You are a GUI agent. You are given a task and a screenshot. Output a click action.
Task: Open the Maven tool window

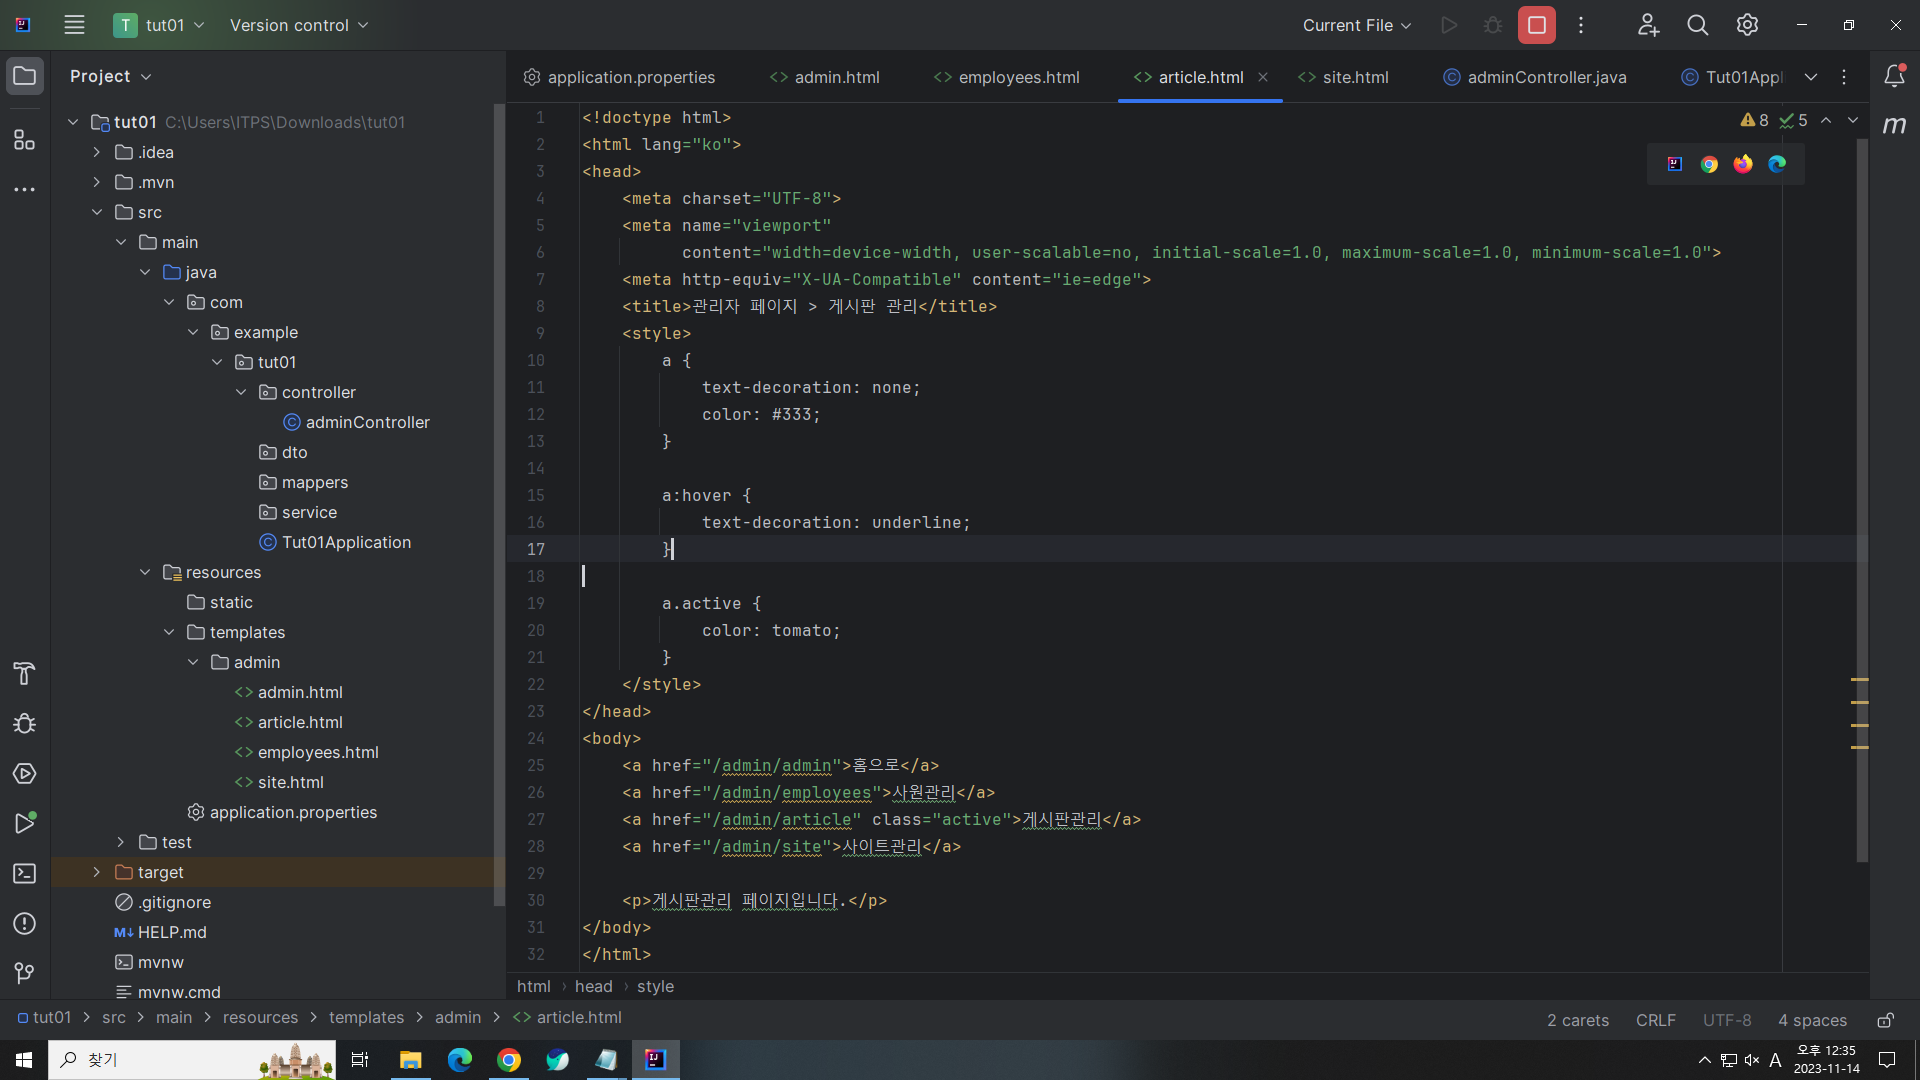coord(1894,125)
